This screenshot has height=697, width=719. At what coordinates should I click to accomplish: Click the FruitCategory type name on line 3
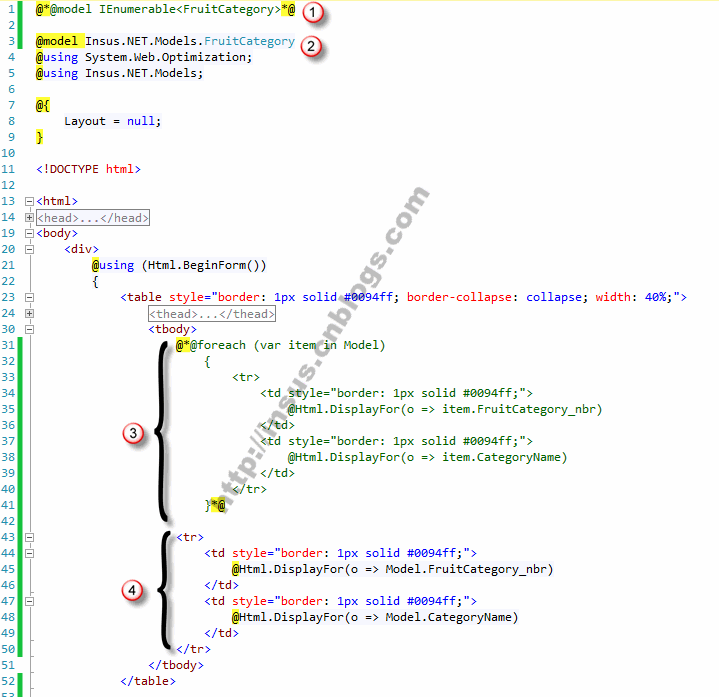pos(249,41)
